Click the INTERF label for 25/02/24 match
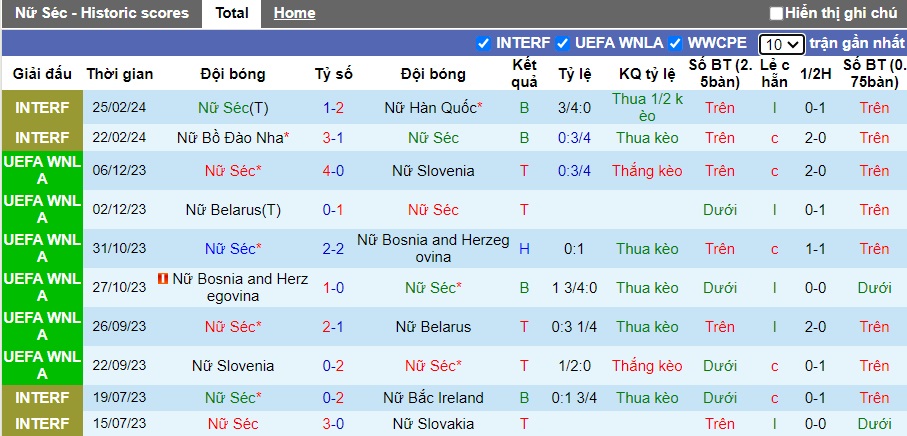The height and width of the screenshot is (436, 907). [42, 107]
